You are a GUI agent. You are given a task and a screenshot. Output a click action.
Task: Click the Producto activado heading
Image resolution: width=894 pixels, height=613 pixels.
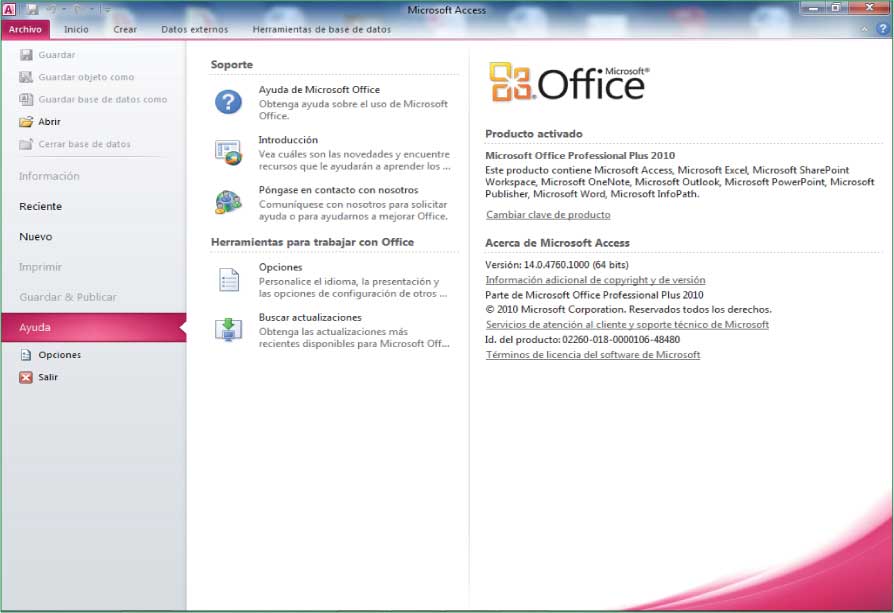click(x=534, y=133)
